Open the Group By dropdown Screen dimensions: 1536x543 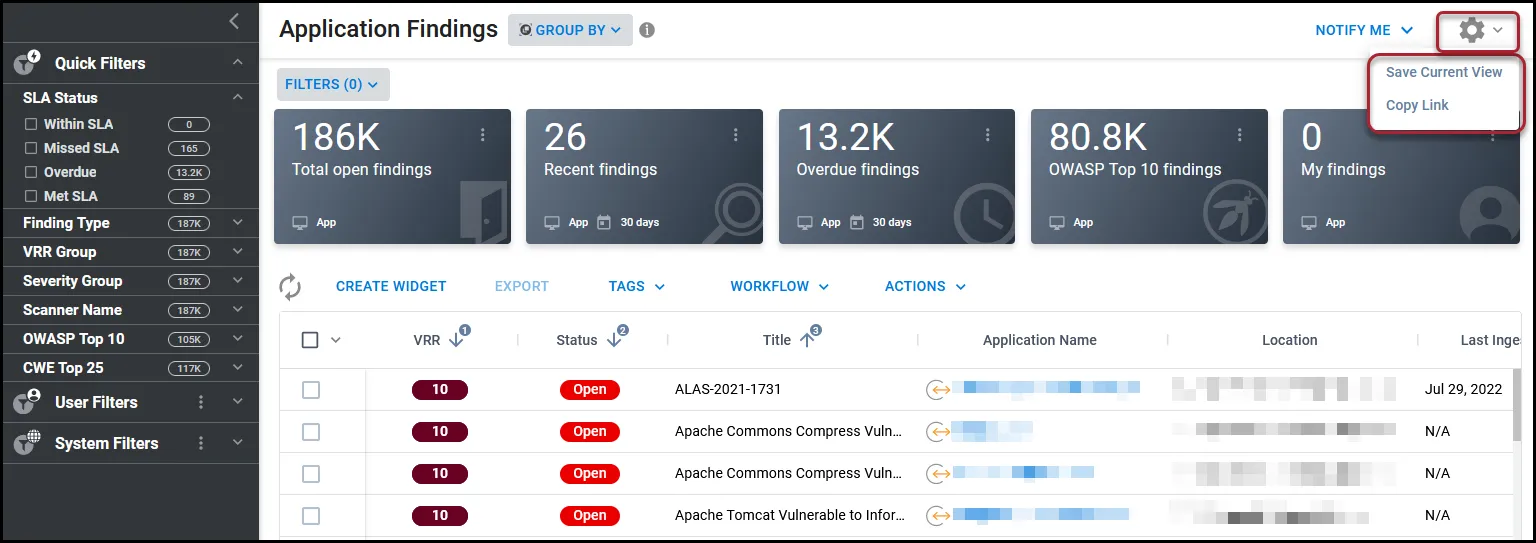(x=570, y=30)
